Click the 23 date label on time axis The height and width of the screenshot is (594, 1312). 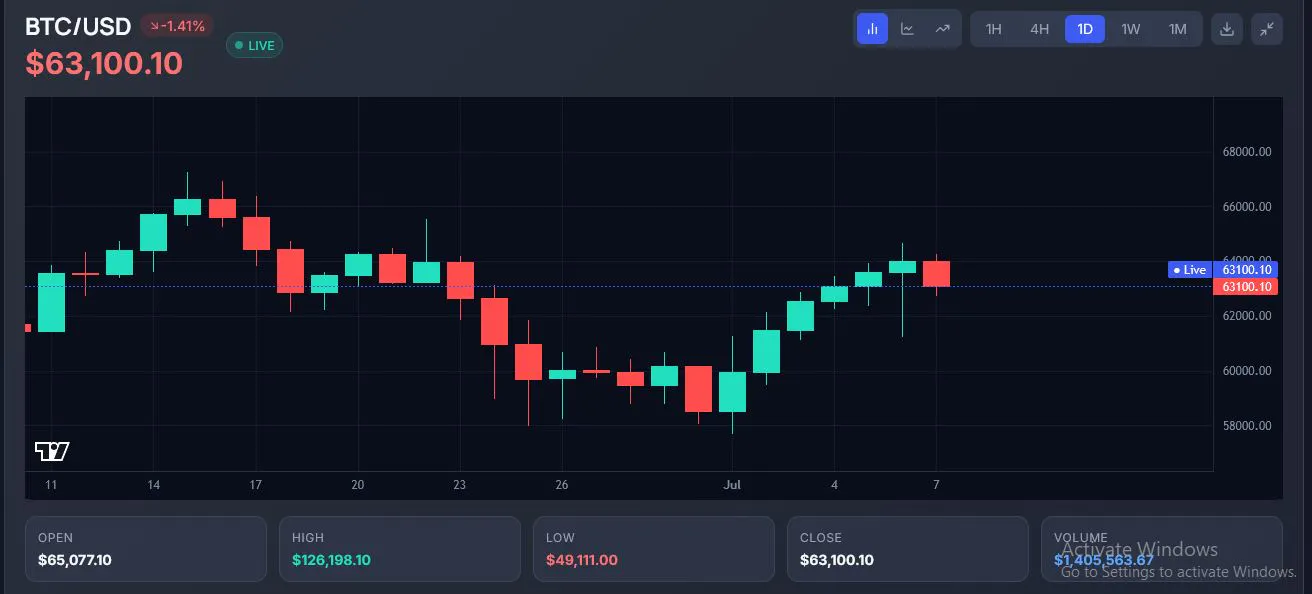[x=460, y=485]
